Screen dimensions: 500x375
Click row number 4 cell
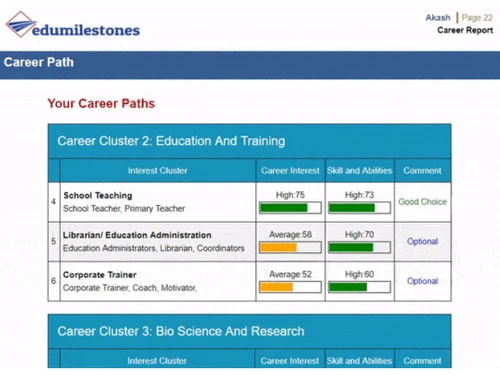click(54, 202)
